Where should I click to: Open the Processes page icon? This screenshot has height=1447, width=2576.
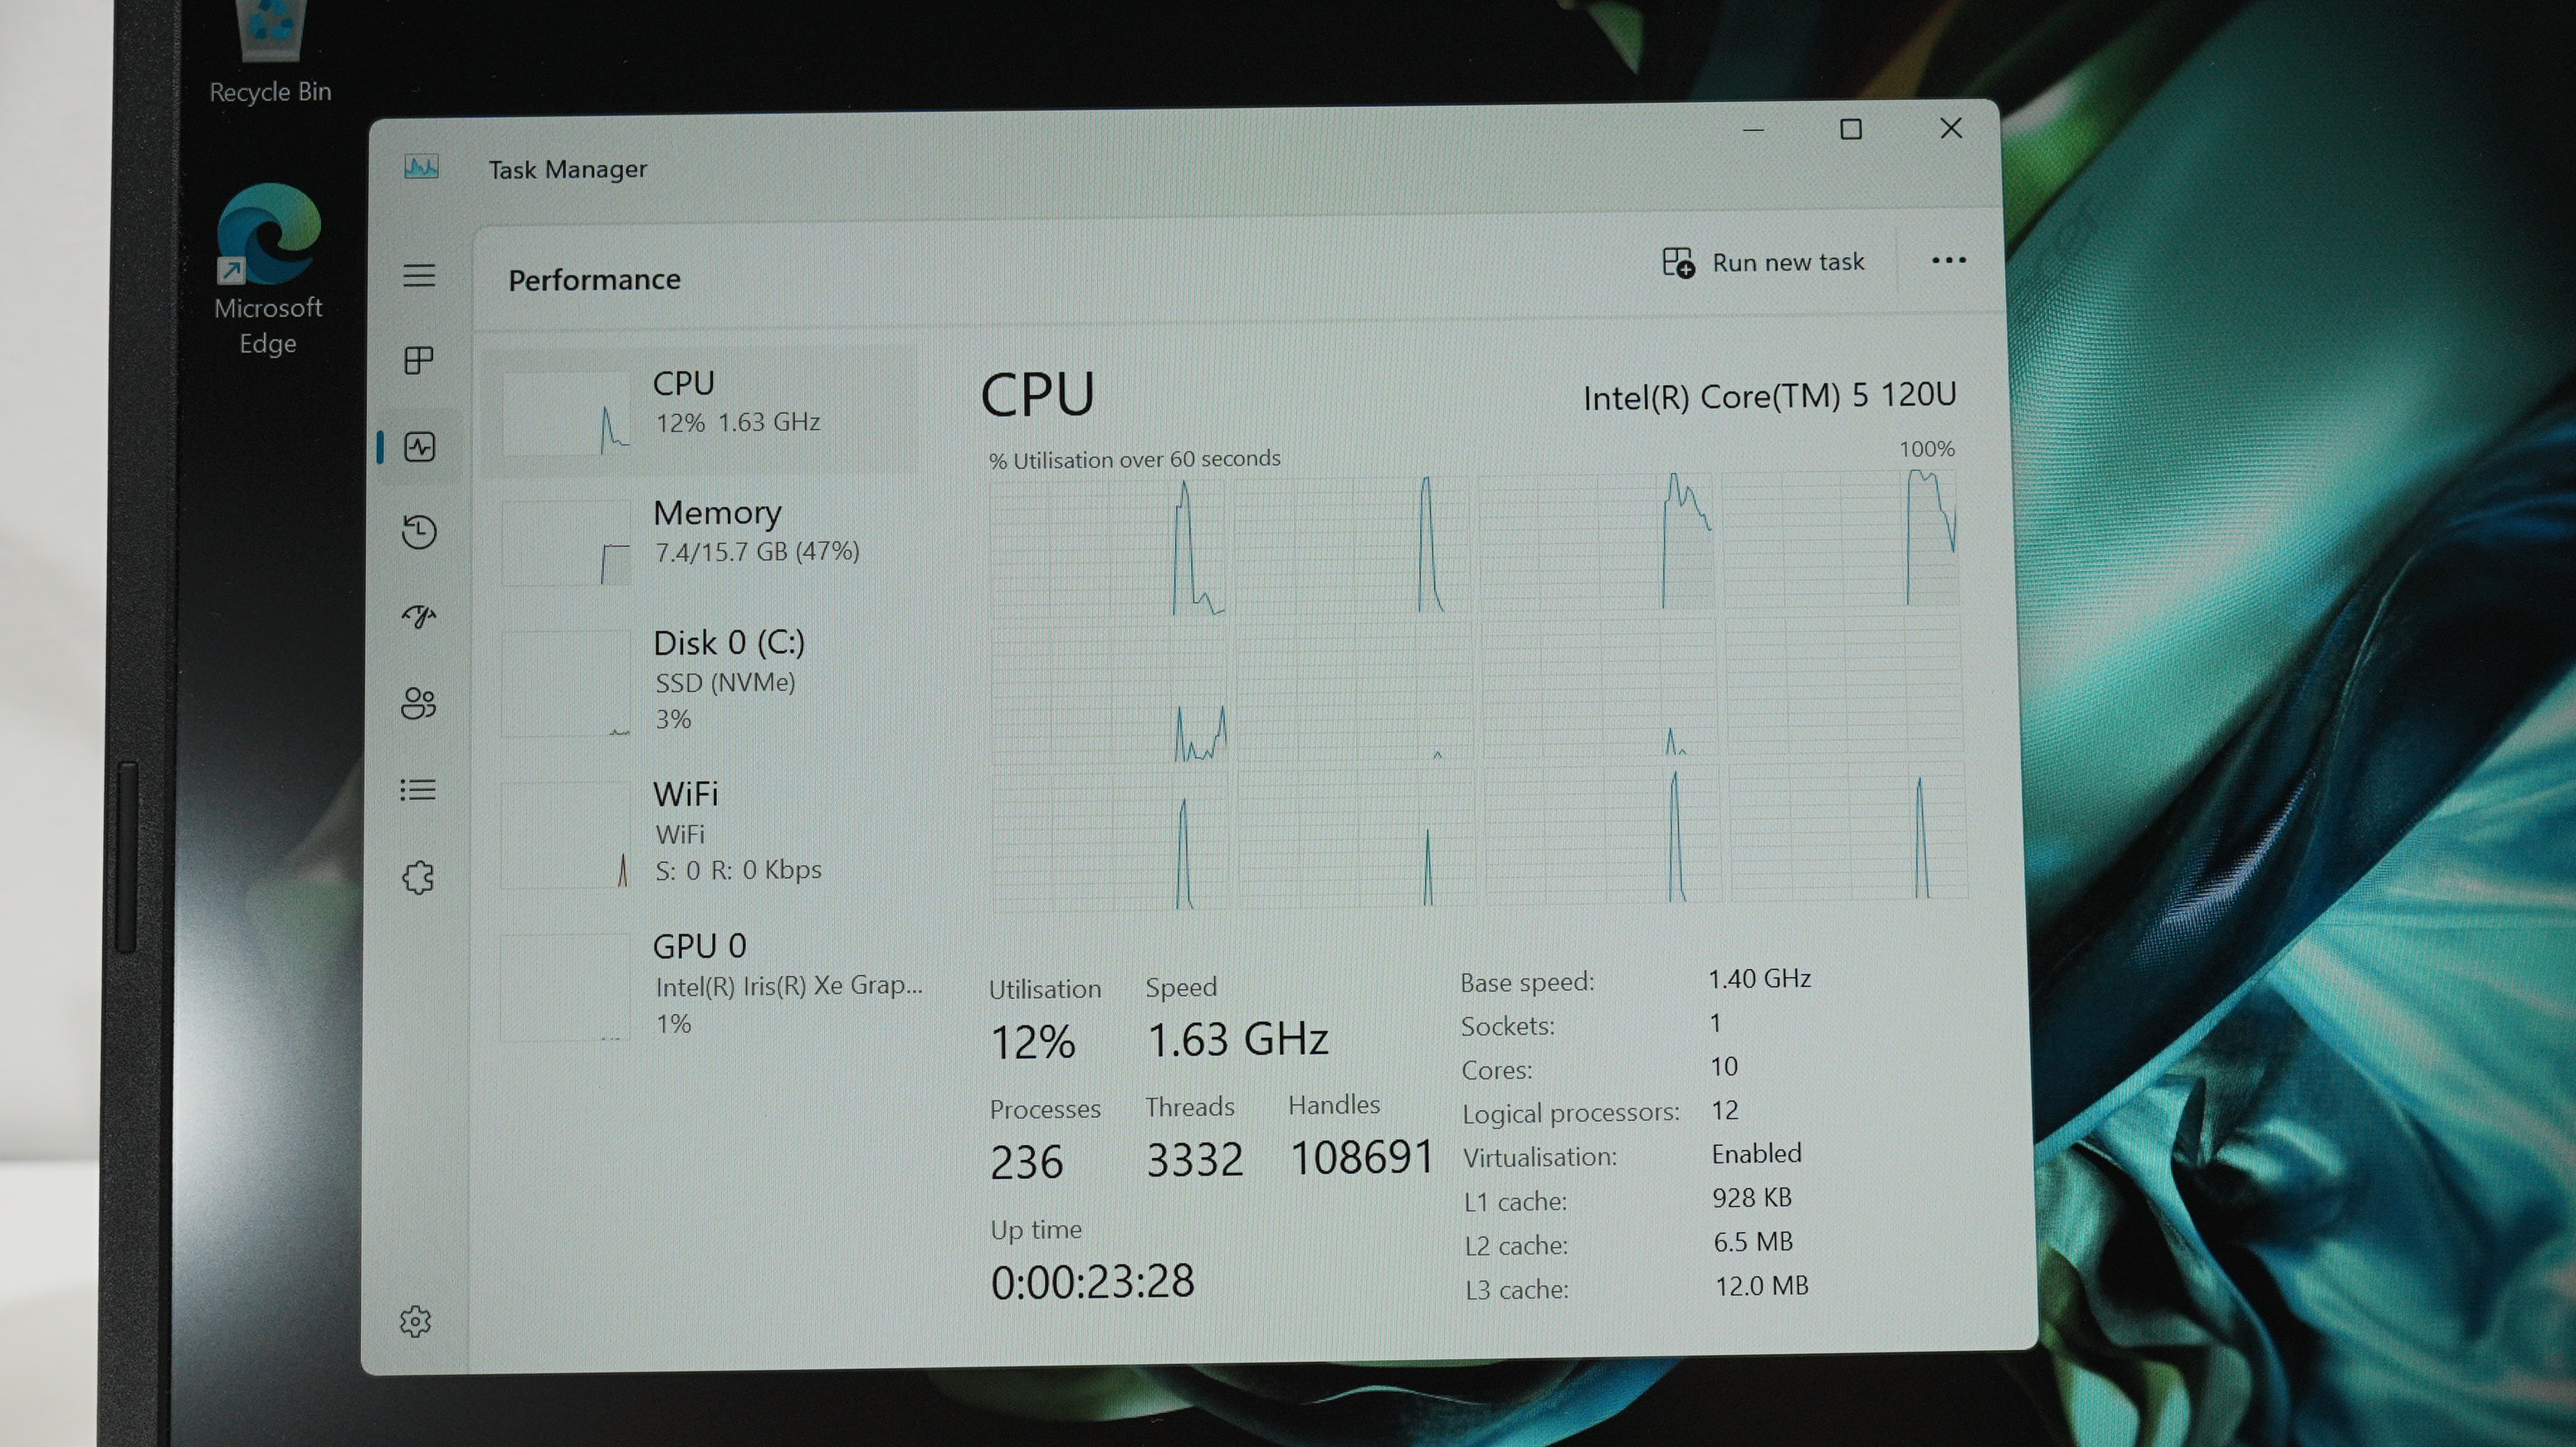pos(419,360)
